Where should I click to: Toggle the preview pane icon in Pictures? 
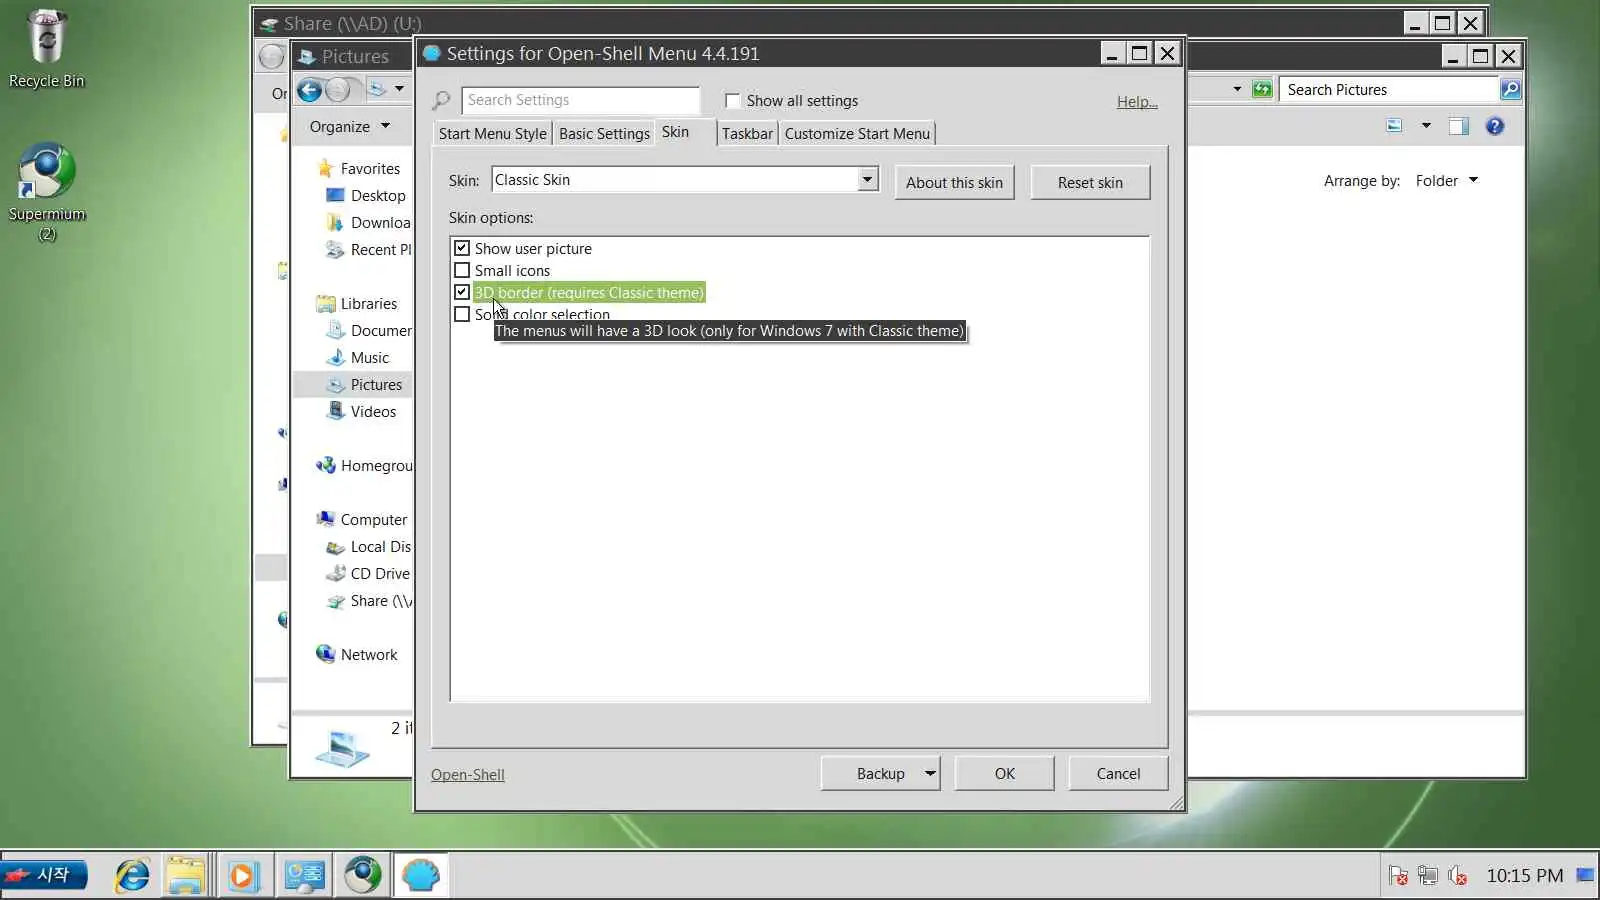click(1459, 126)
